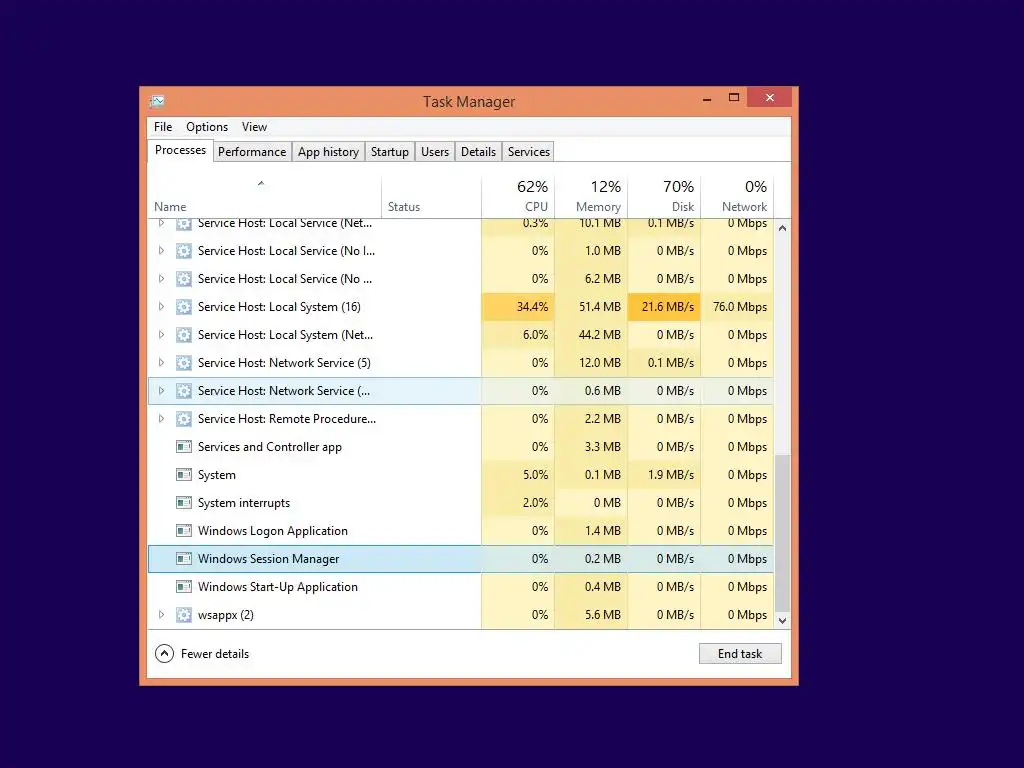Click the icon beside the System process
Screen dimensions: 1024x768
click(184, 475)
